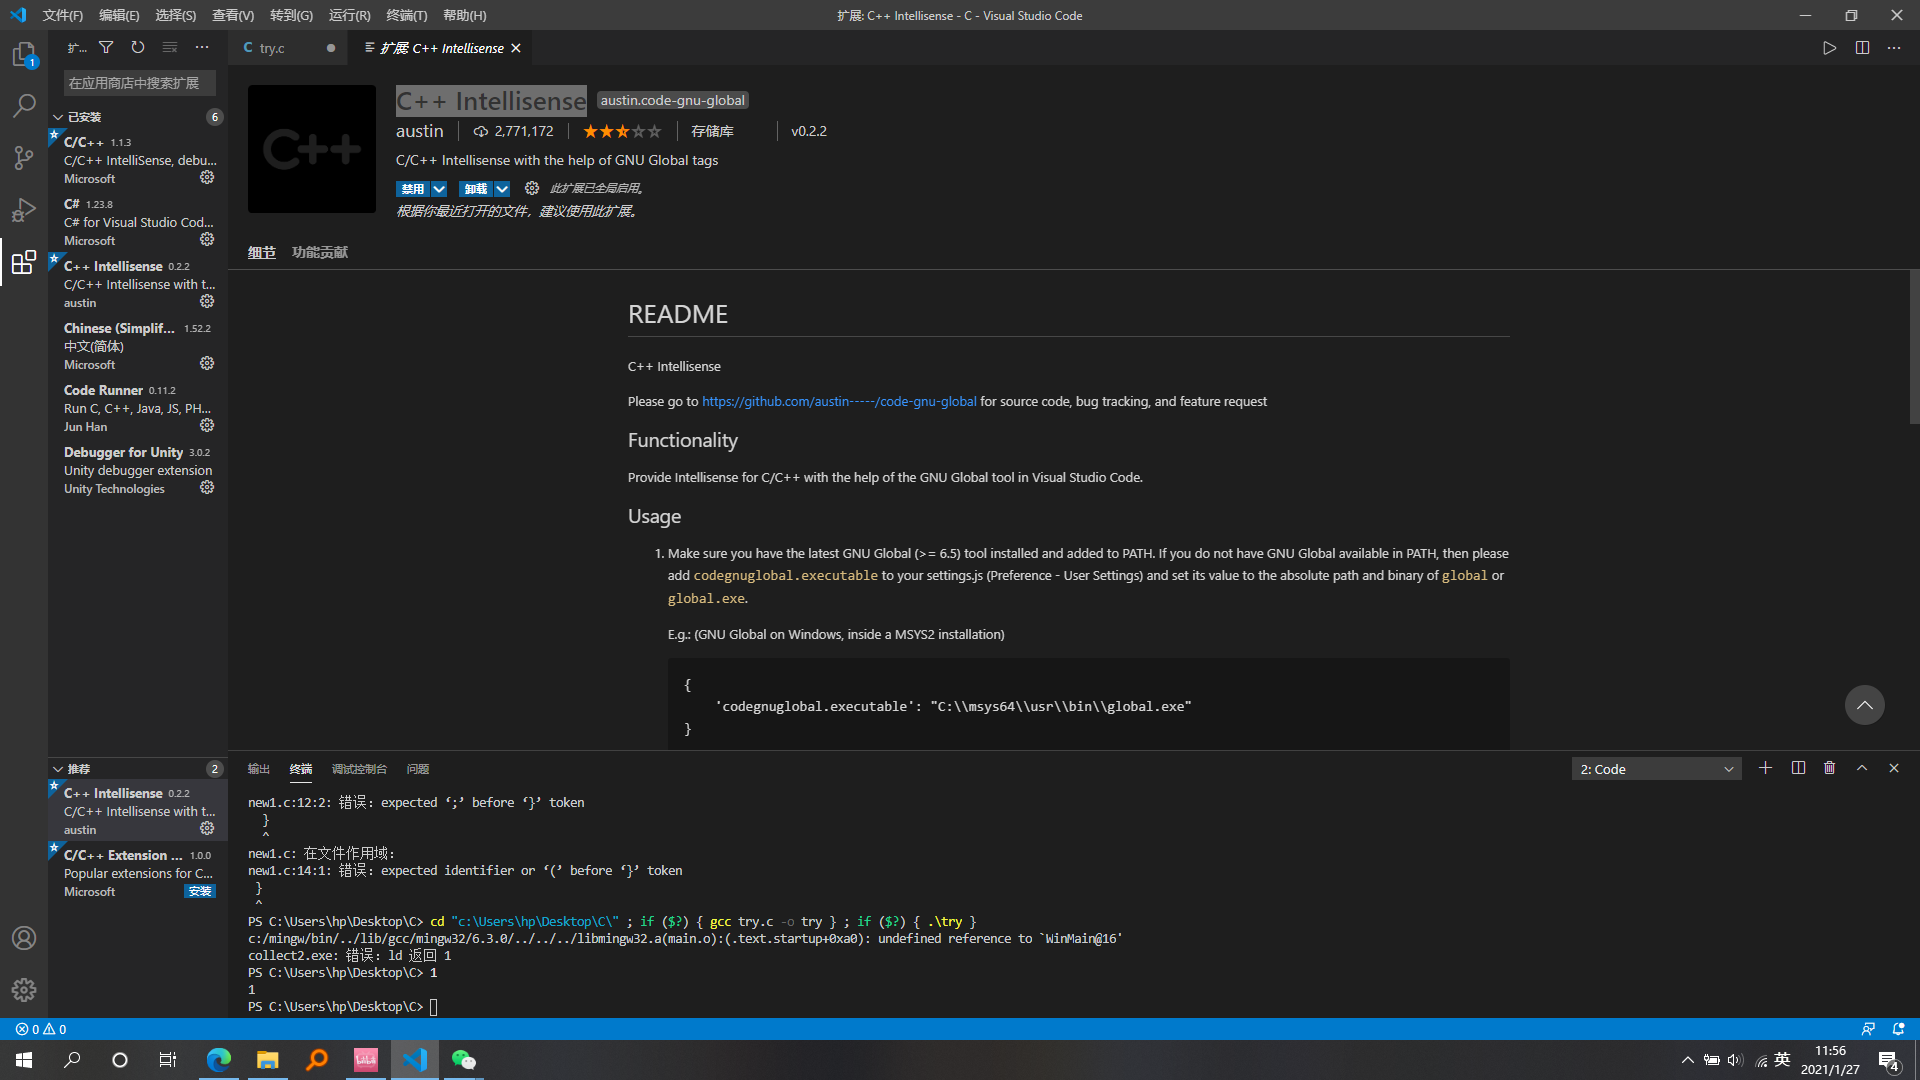Click 安装 for C/C++ Extension Pack
1920x1080 pixels.
click(x=199, y=890)
